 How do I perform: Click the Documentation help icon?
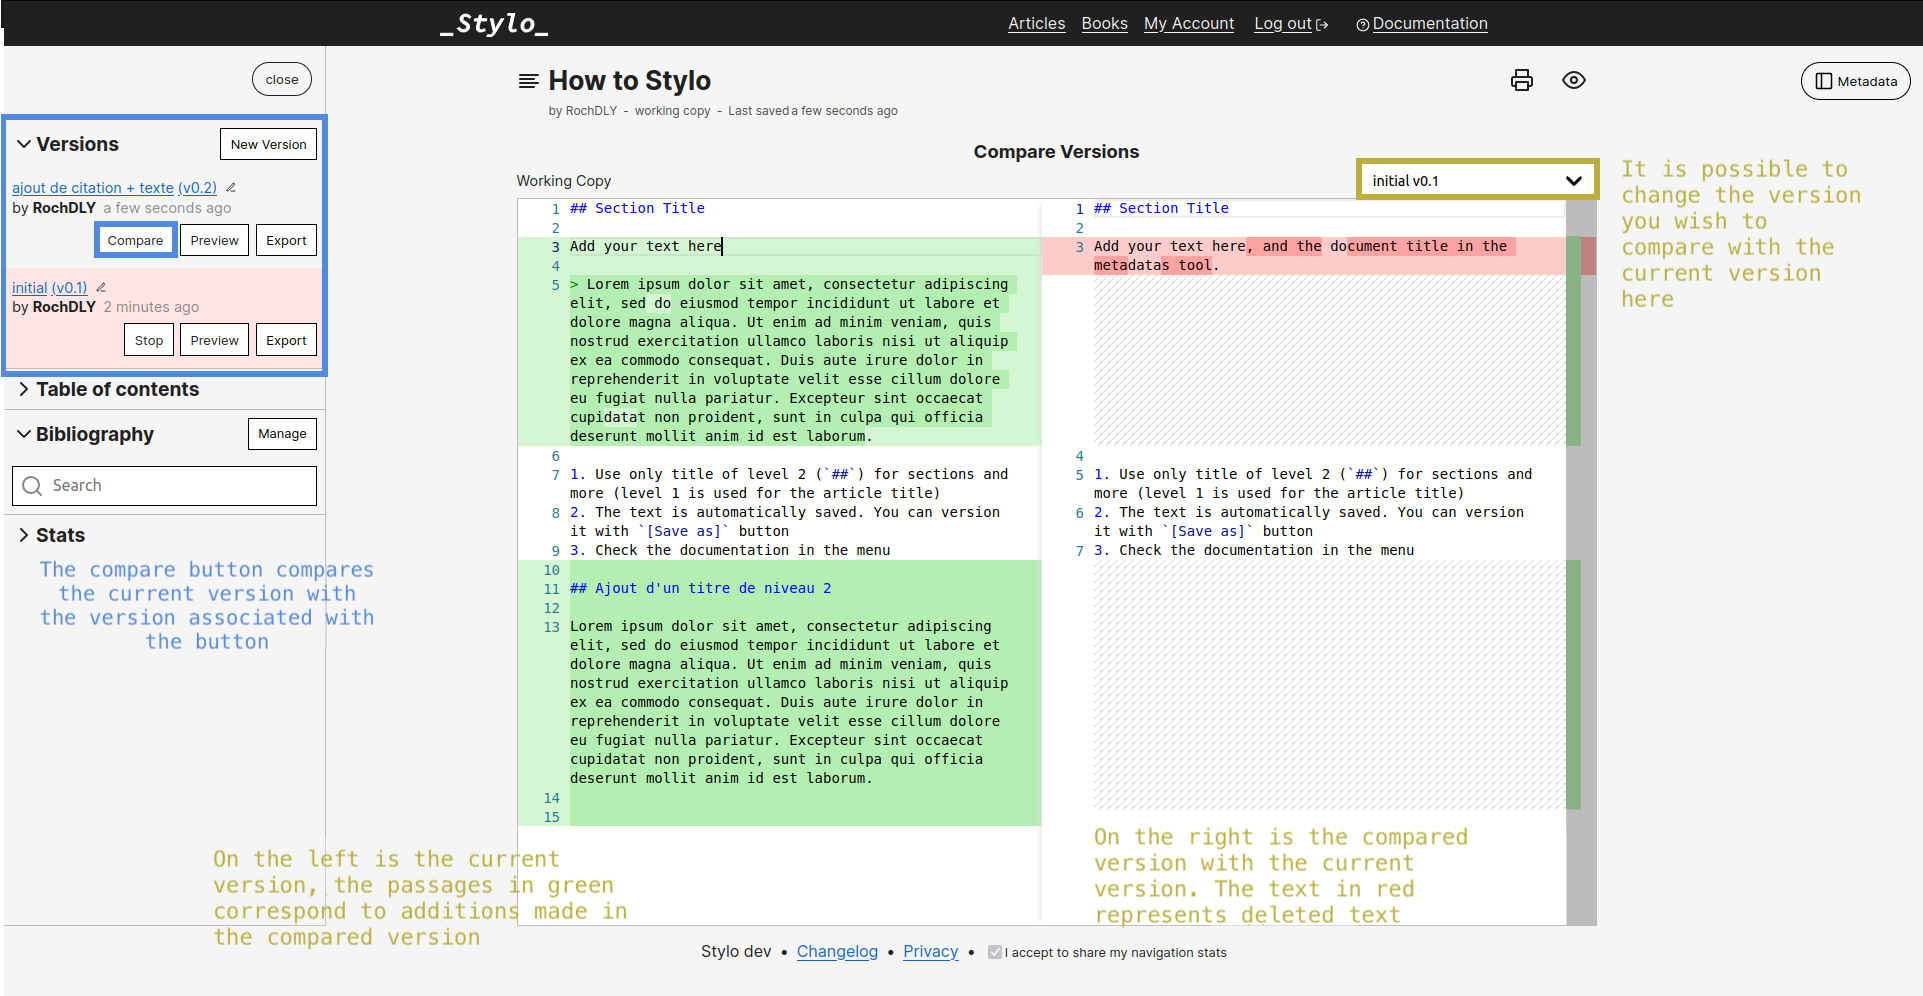click(x=1362, y=25)
